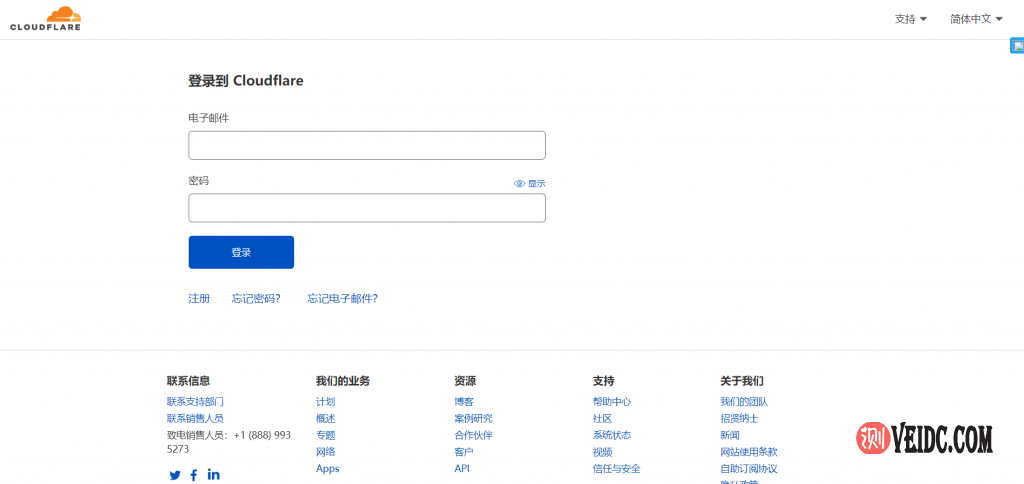Click the 忘记密码? link
The width and height of the screenshot is (1024, 484).
click(x=256, y=298)
